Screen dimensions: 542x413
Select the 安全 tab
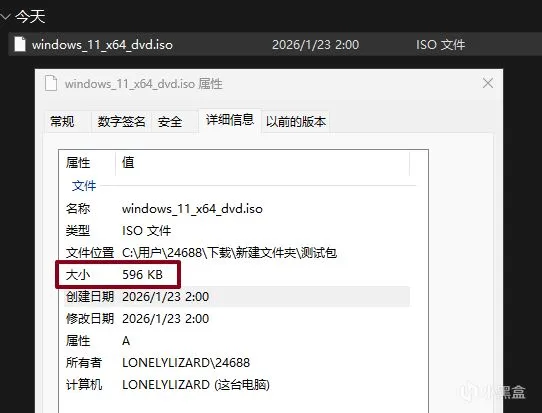[x=170, y=122]
